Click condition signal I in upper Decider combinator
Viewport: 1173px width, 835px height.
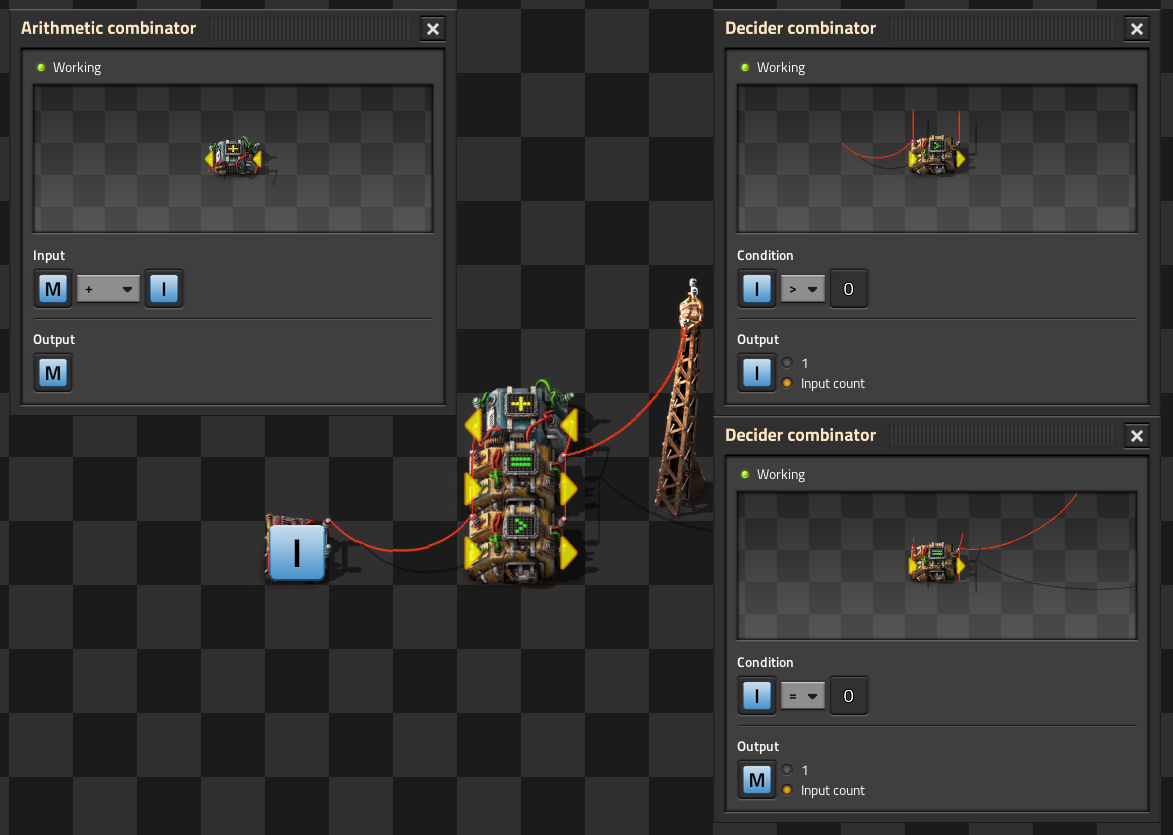tap(757, 290)
